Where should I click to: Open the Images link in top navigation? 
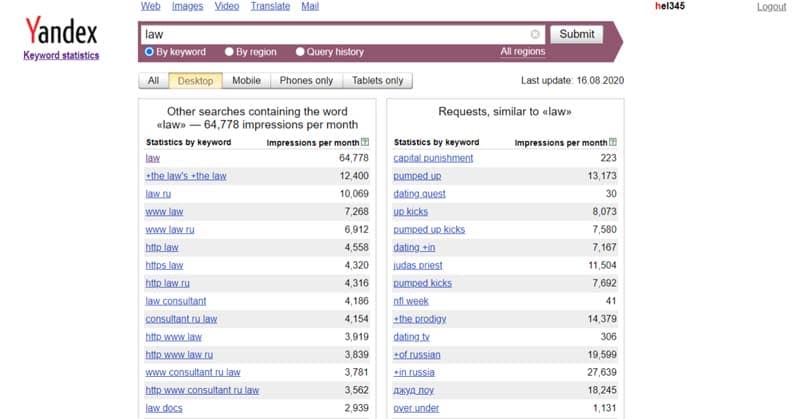tap(187, 6)
